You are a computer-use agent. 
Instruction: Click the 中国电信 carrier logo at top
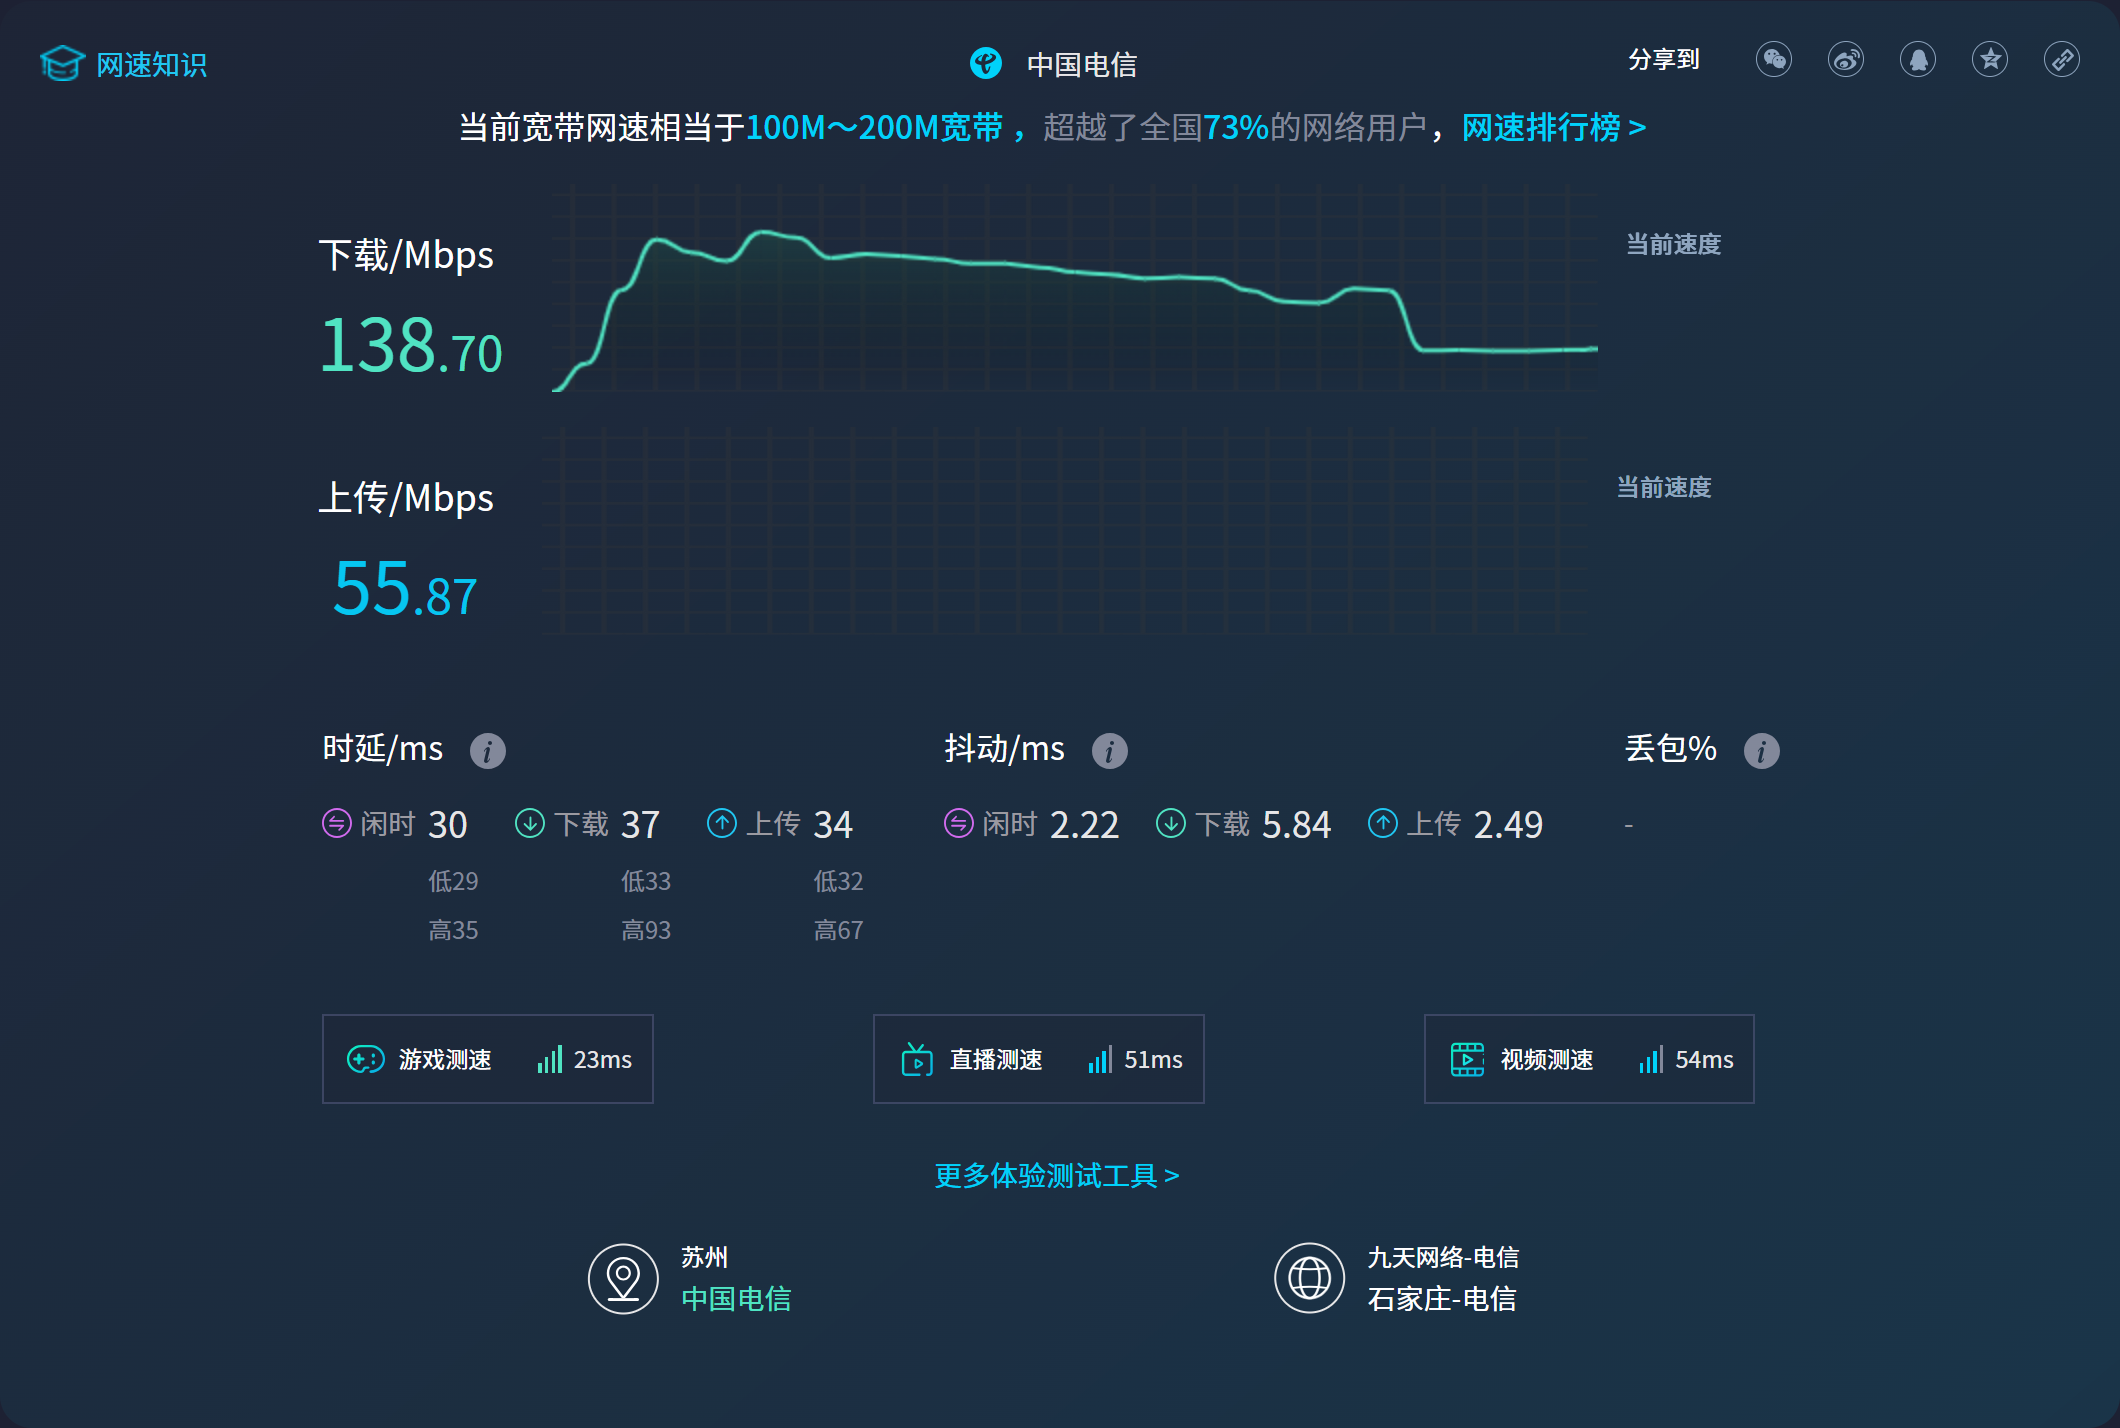pos(986,63)
